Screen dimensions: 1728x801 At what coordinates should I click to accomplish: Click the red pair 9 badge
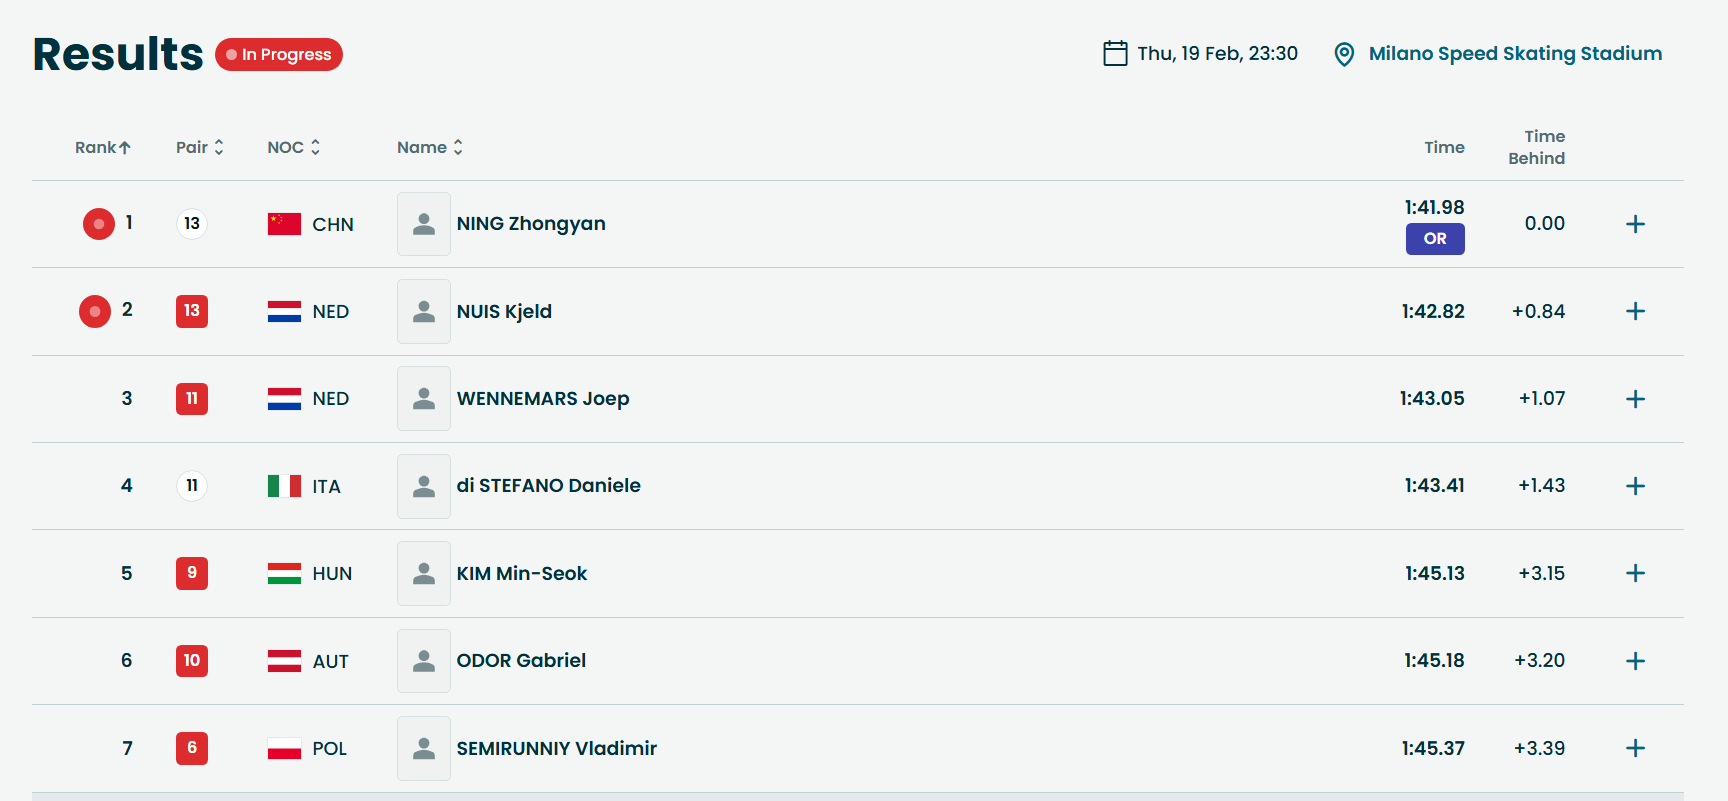pos(192,573)
